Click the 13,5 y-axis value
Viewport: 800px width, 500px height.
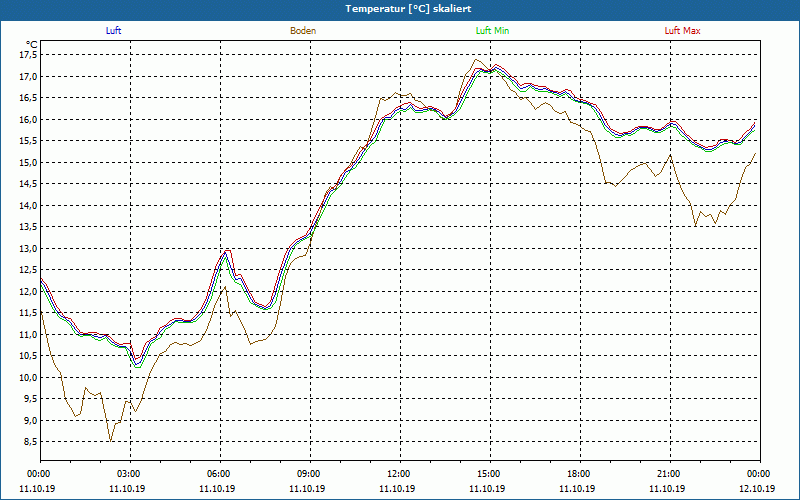click(x=29, y=227)
